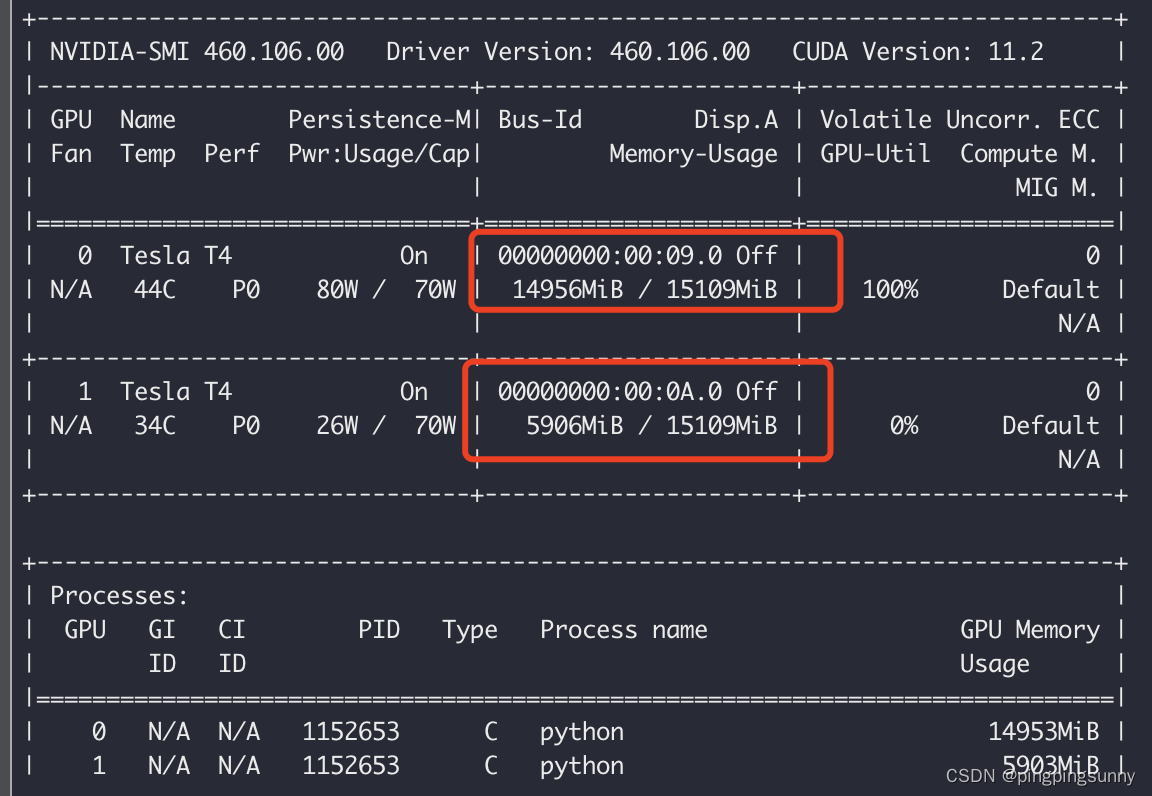Click the 'CUDA Version: 11.2' text

tap(918, 51)
